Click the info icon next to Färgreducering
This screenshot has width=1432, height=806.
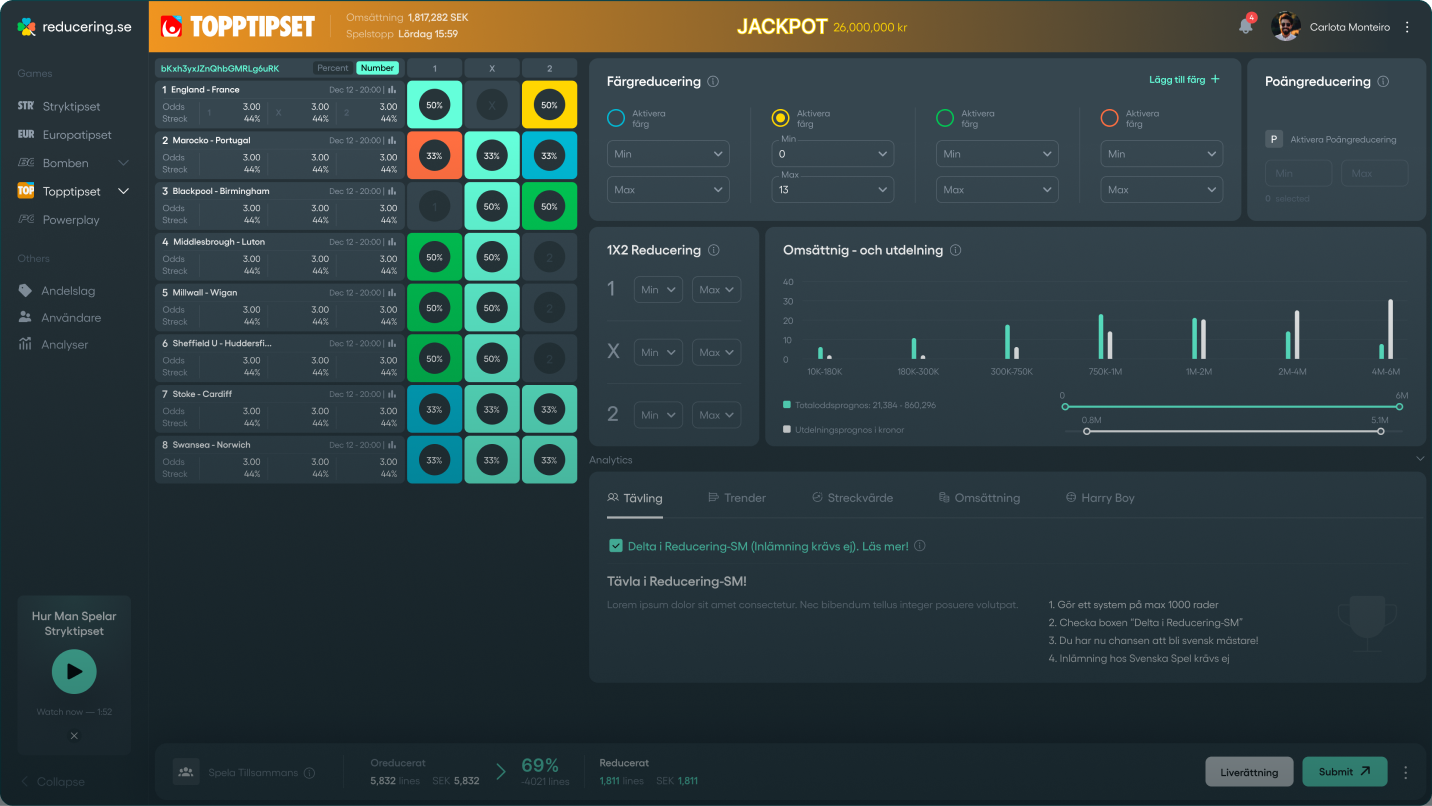[713, 82]
